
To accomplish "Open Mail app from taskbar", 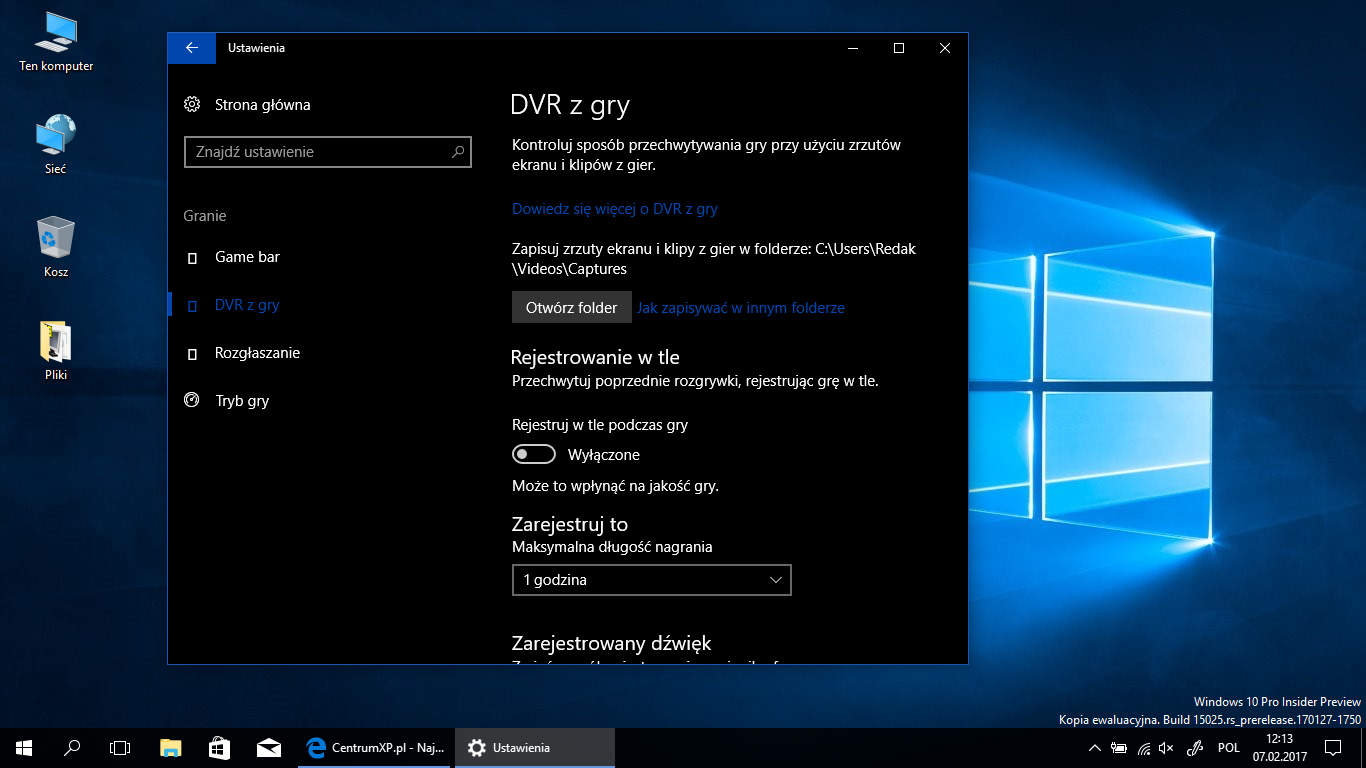I will pyautogui.click(x=268, y=748).
